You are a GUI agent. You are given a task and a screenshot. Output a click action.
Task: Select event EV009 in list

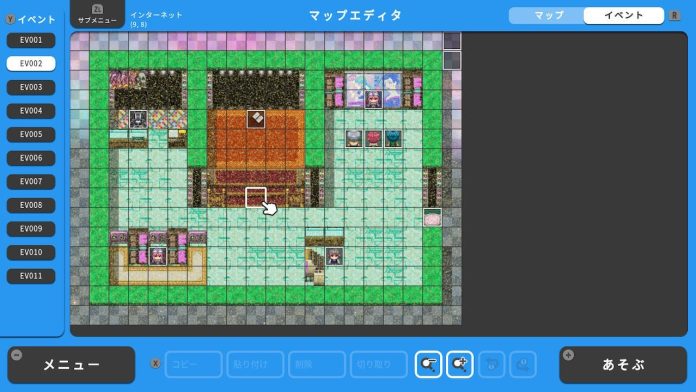pos(31,229)
